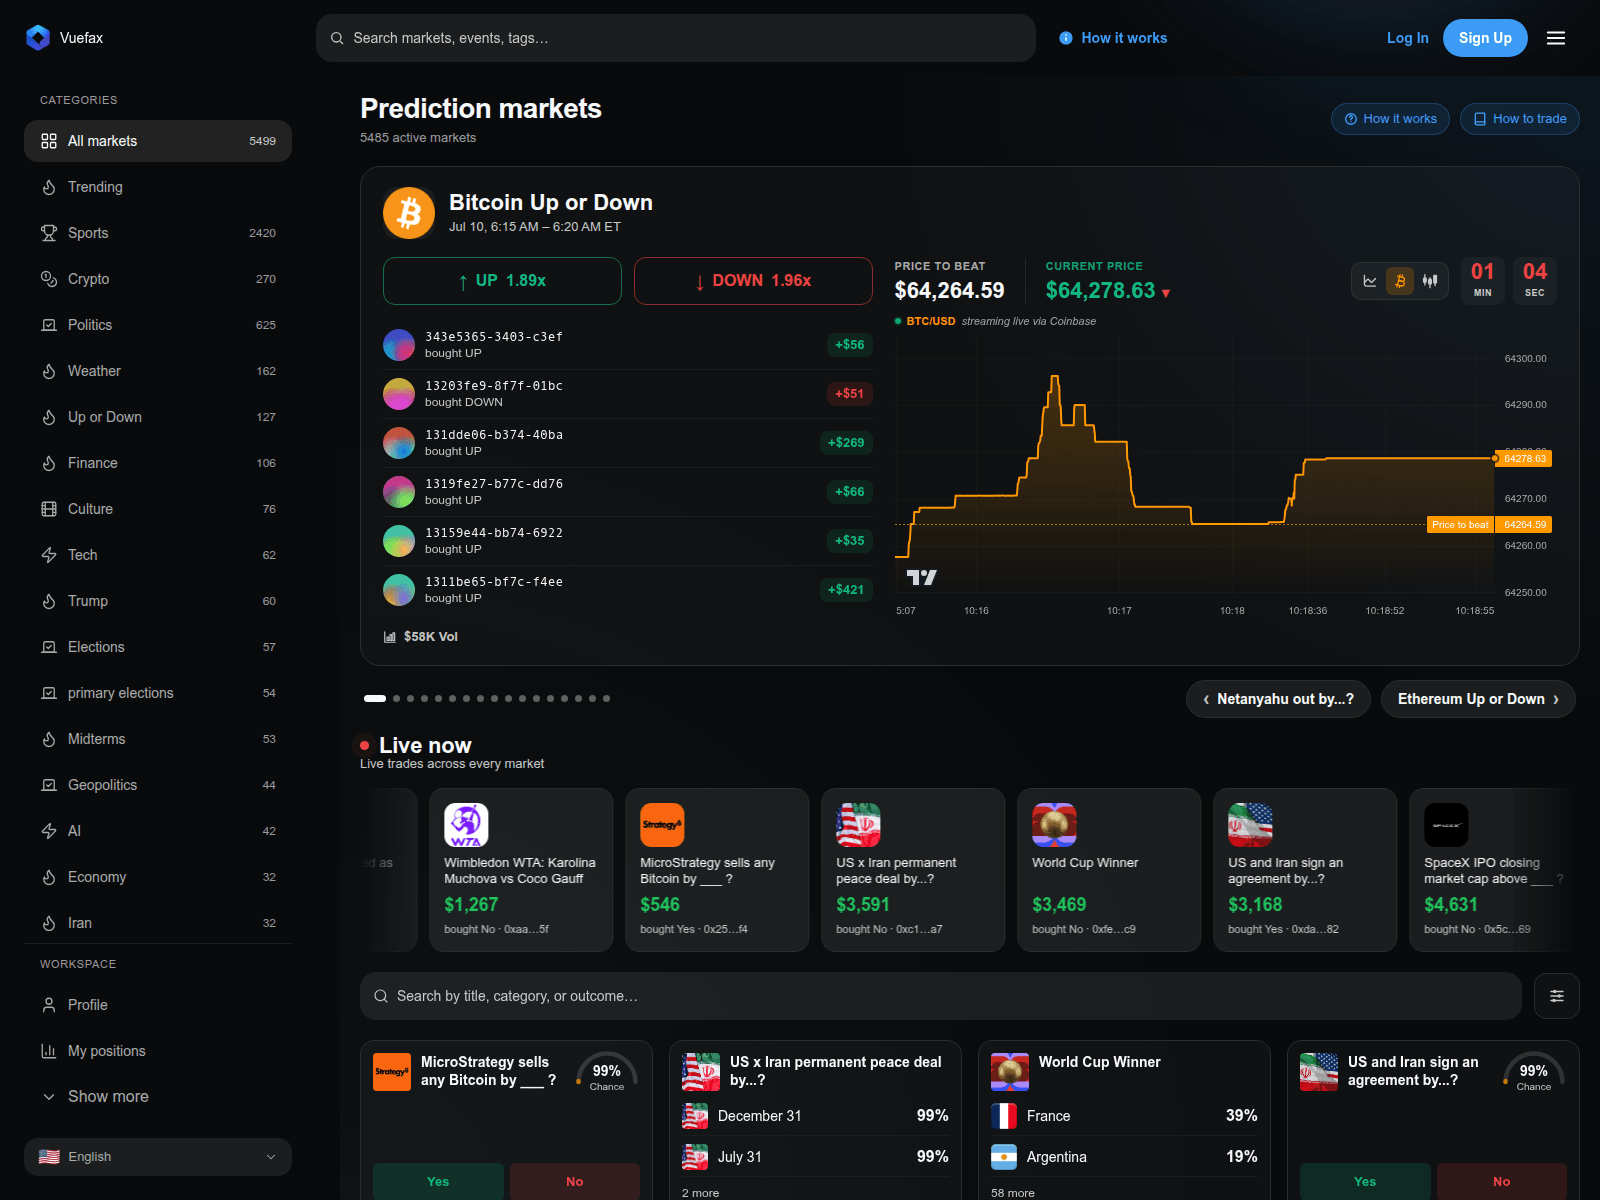The width and height of the screenshot is (1600, 1200).
Task: Click the SpaceX IPO market icon
Action: click(1446, 825)
